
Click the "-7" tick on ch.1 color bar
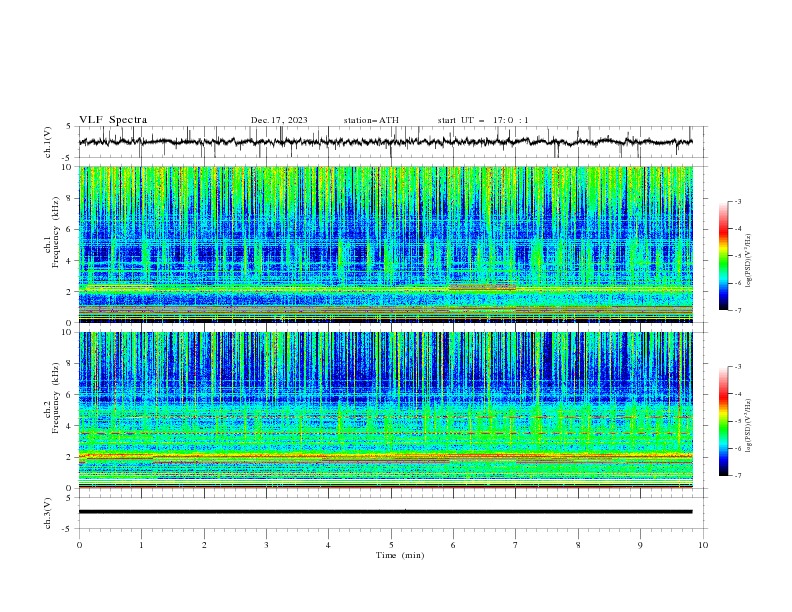point(737,311)
